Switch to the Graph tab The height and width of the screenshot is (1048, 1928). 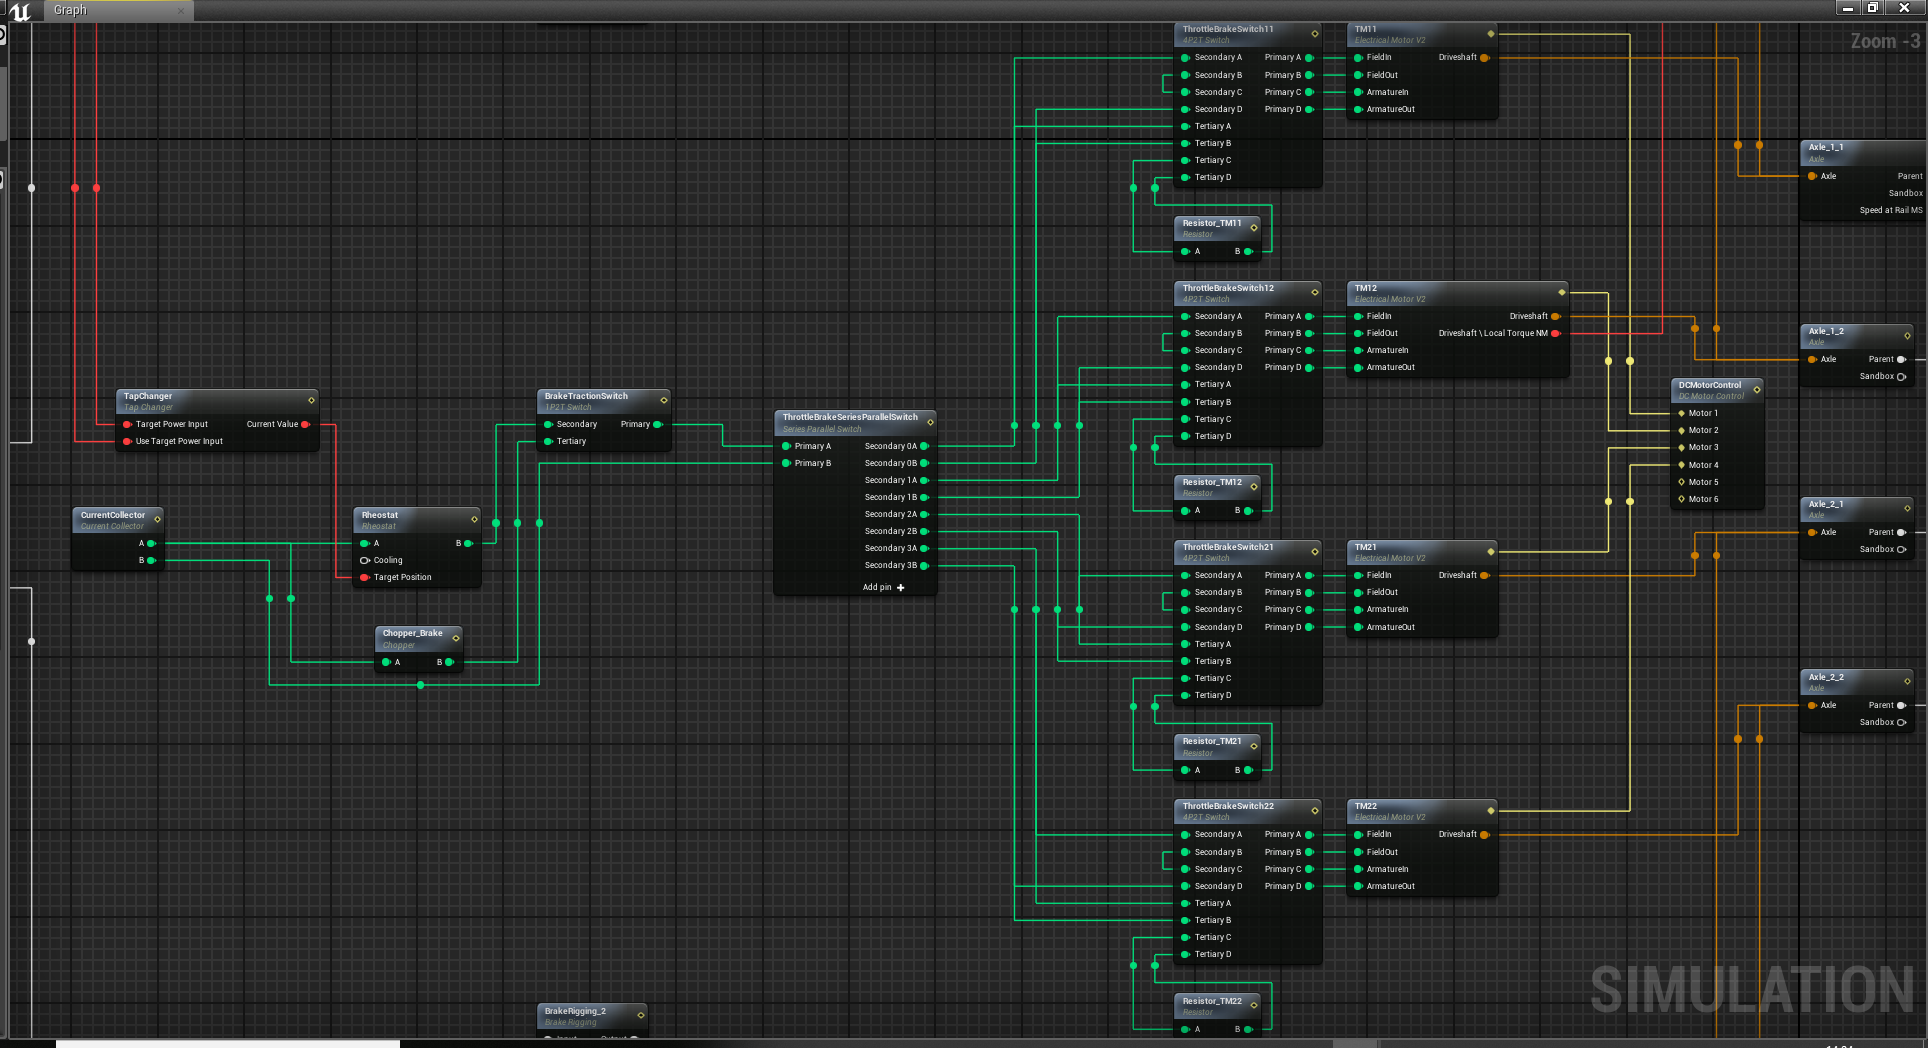71,10
